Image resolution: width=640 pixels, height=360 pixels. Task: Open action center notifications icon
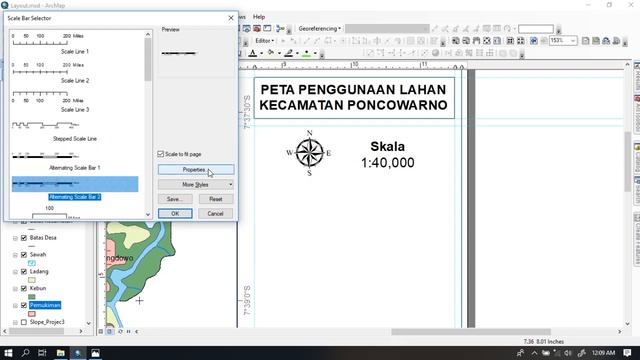click(x=627, y=353)
